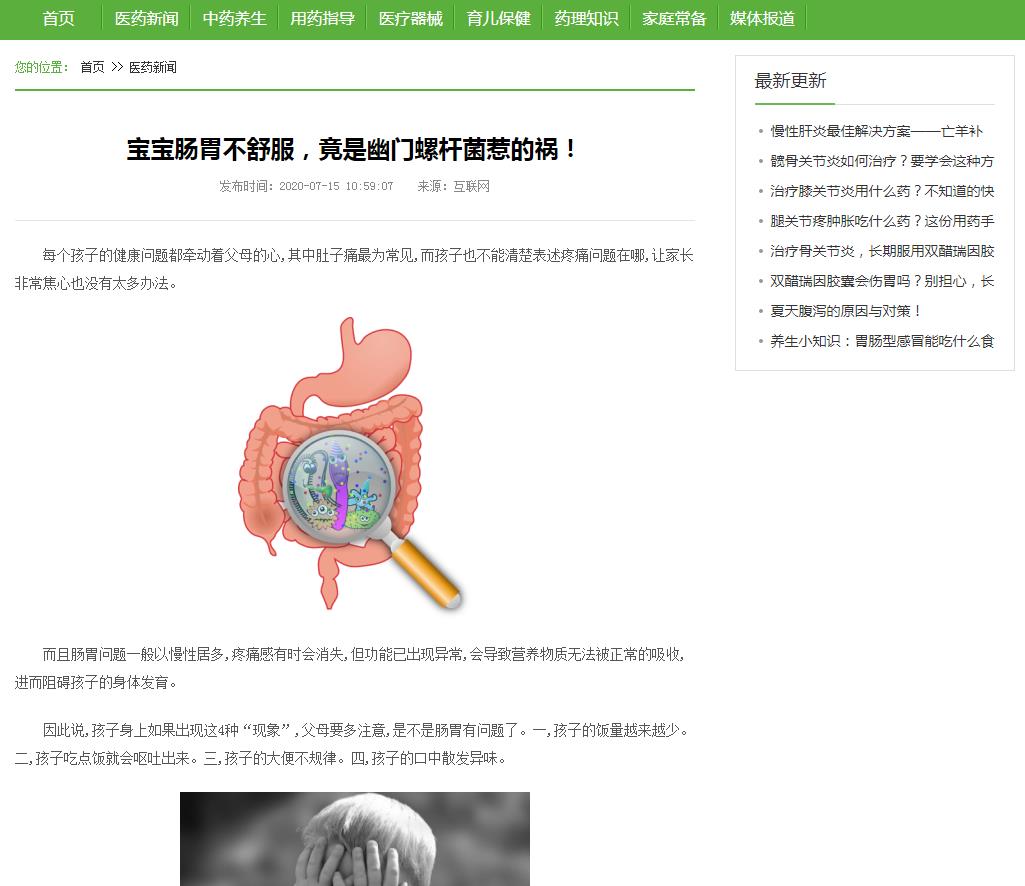
Task: Open the 治疗膝关节炎用什么药 article link
Action: coord(882,191)
